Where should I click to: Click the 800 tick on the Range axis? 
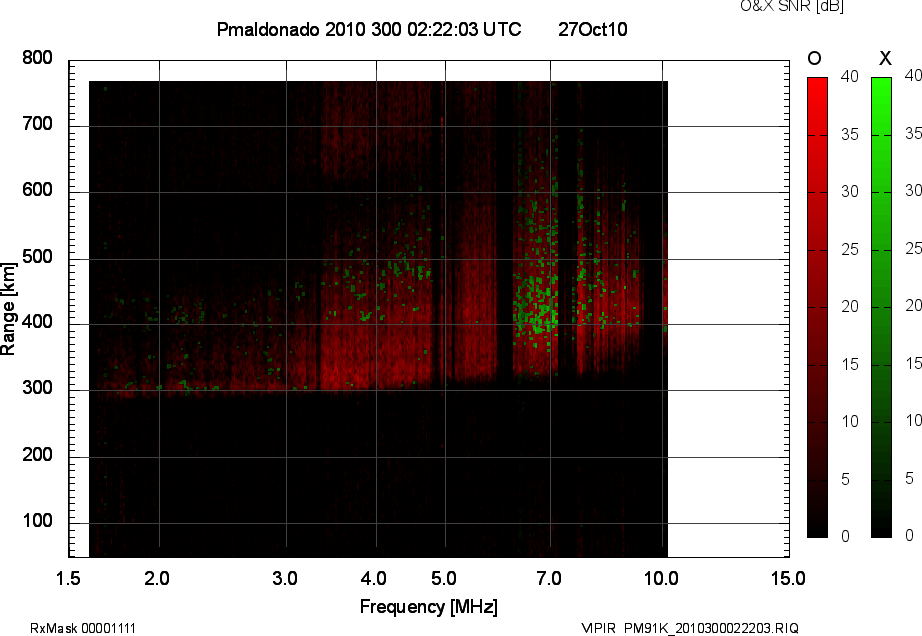click(37, 58)
